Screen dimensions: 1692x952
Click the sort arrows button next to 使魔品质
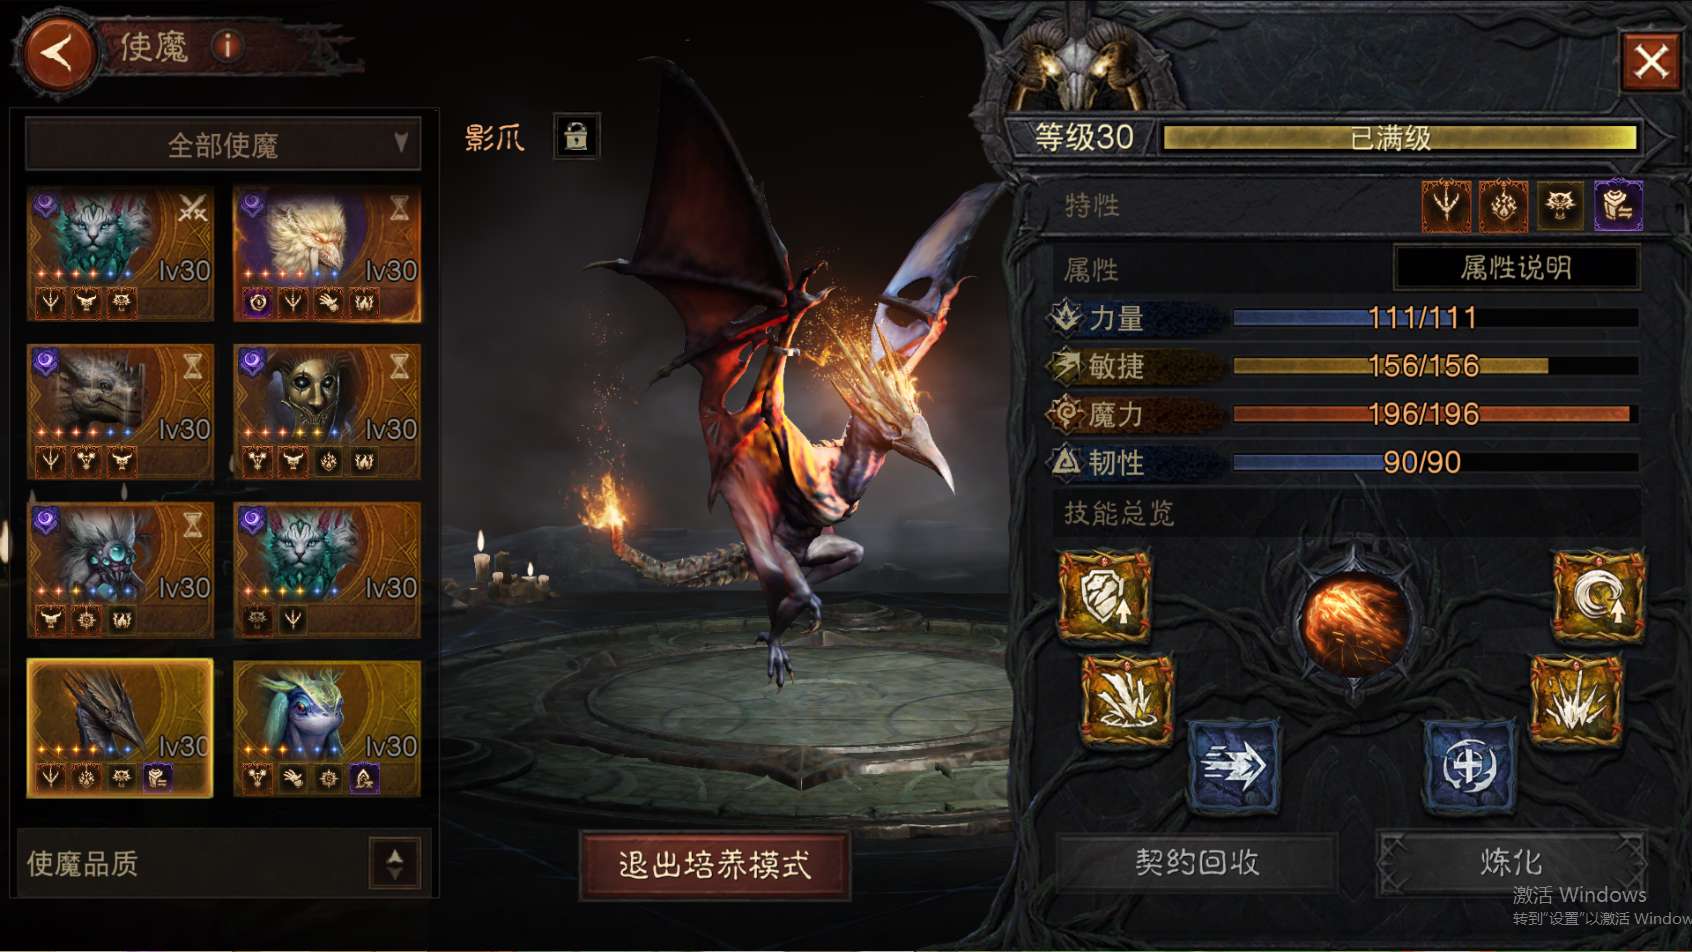click(395, 863)
